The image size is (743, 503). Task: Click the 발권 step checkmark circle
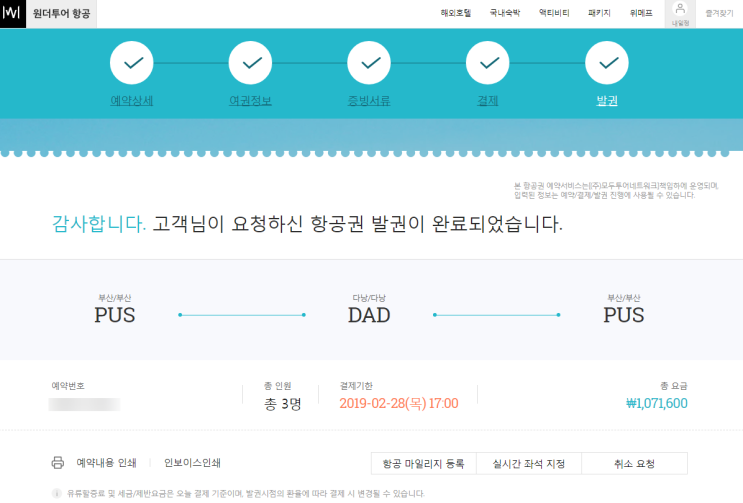point(607,63)
